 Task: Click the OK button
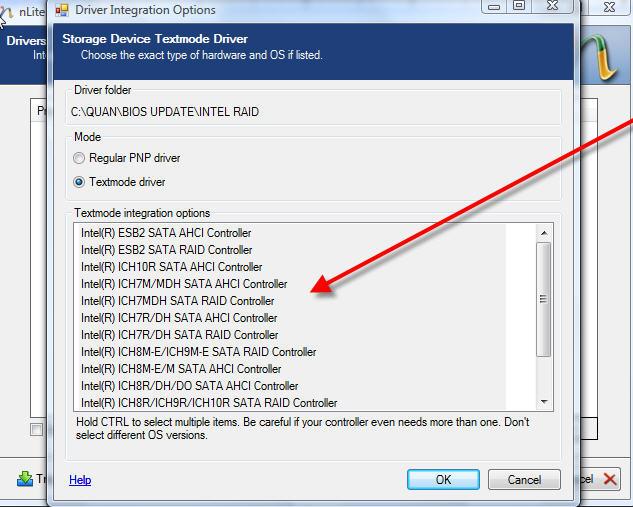pyautogui.click(x=443, y=480)
